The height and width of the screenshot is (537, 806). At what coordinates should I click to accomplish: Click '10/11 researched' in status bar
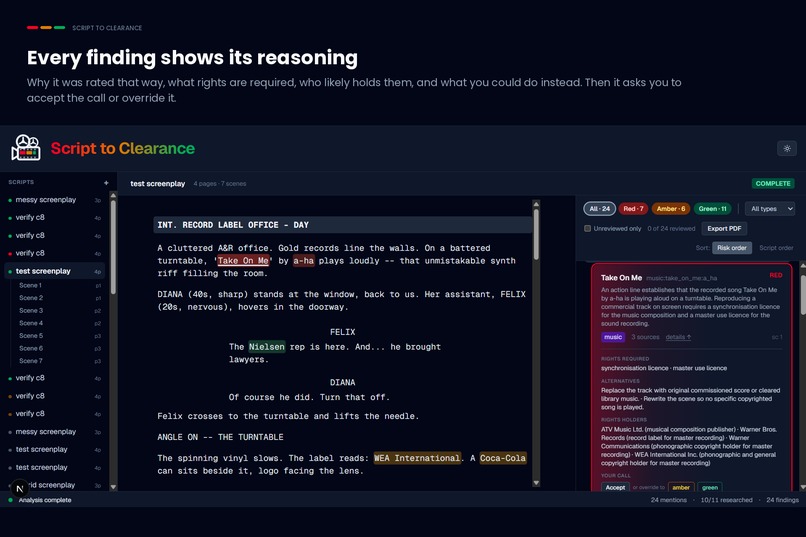pyautogui.click(x=726, y=500)
